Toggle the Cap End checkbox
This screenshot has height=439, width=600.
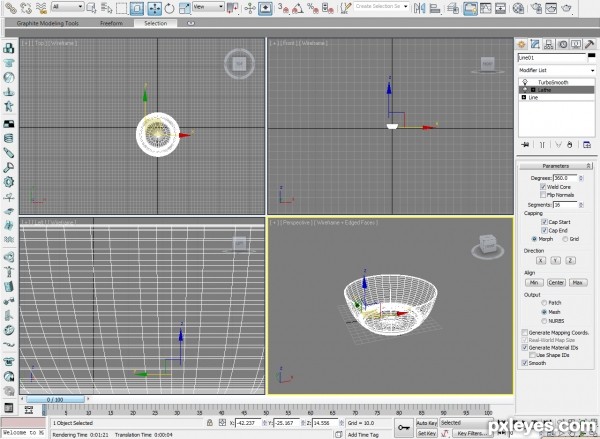pos(544,230)
